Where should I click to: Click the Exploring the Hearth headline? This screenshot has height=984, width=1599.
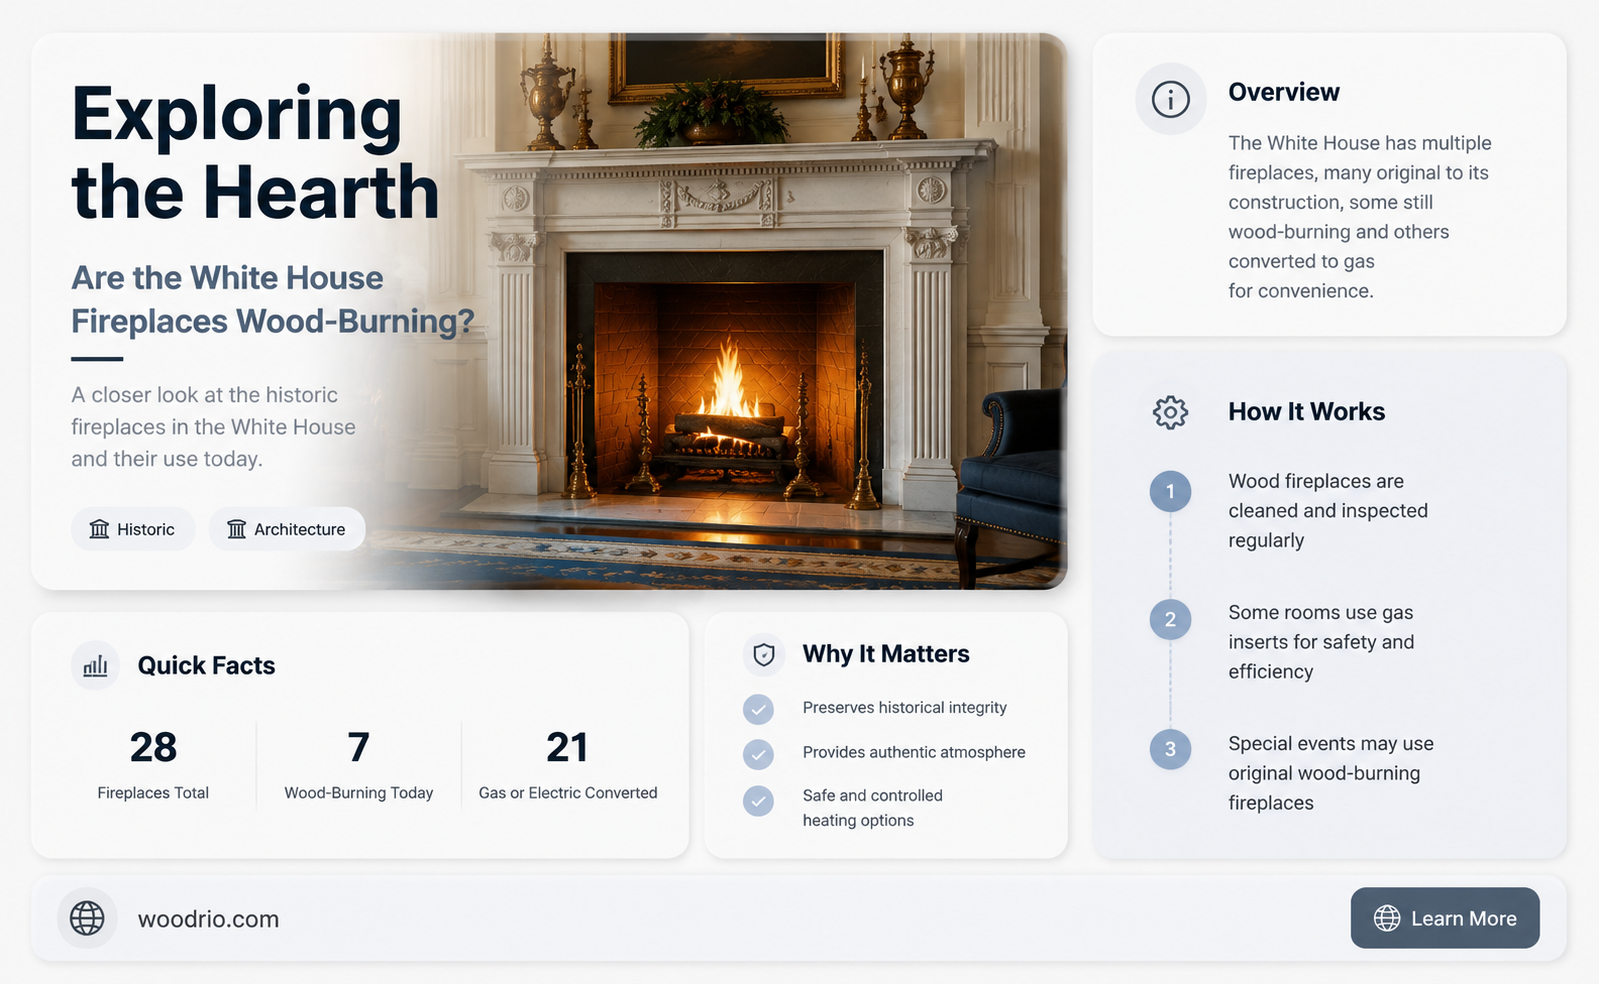point(255,152)
